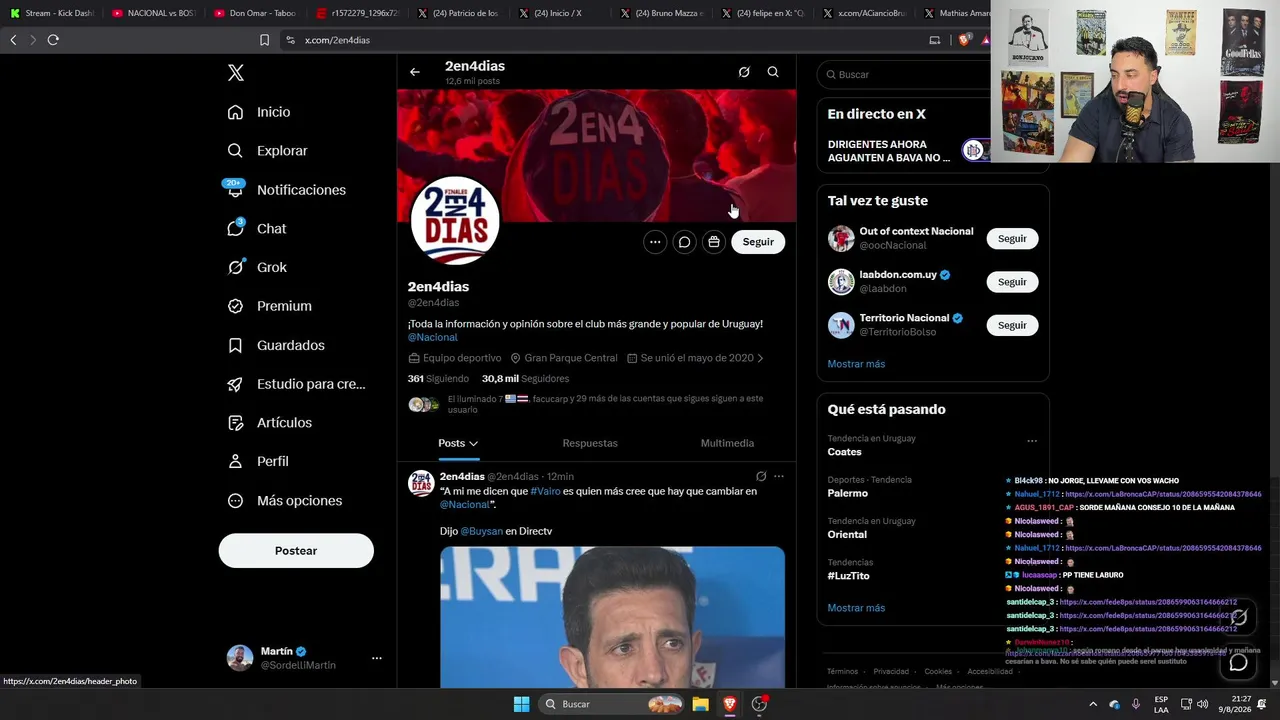
Task: Click the Brave Shields icon
Action: pos(964,40)
